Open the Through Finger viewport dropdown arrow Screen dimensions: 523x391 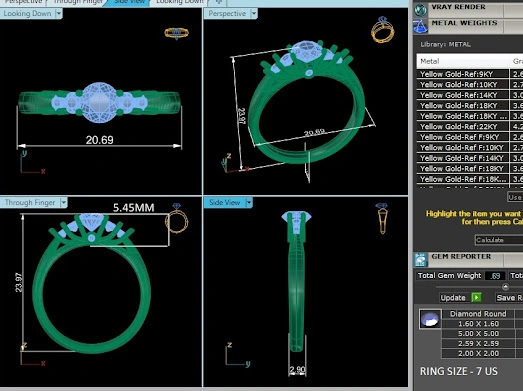(63, 203)
